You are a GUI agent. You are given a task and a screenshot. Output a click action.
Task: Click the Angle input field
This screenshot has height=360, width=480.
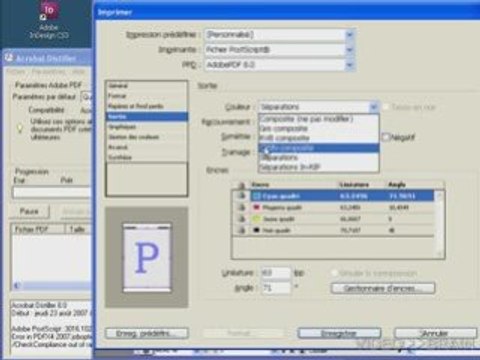(276, 288)
